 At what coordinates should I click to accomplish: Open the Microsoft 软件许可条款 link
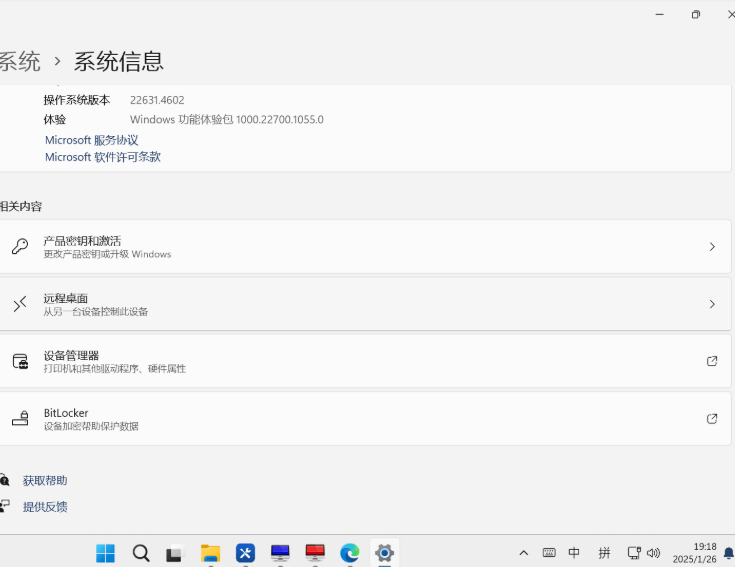(103, 157)
